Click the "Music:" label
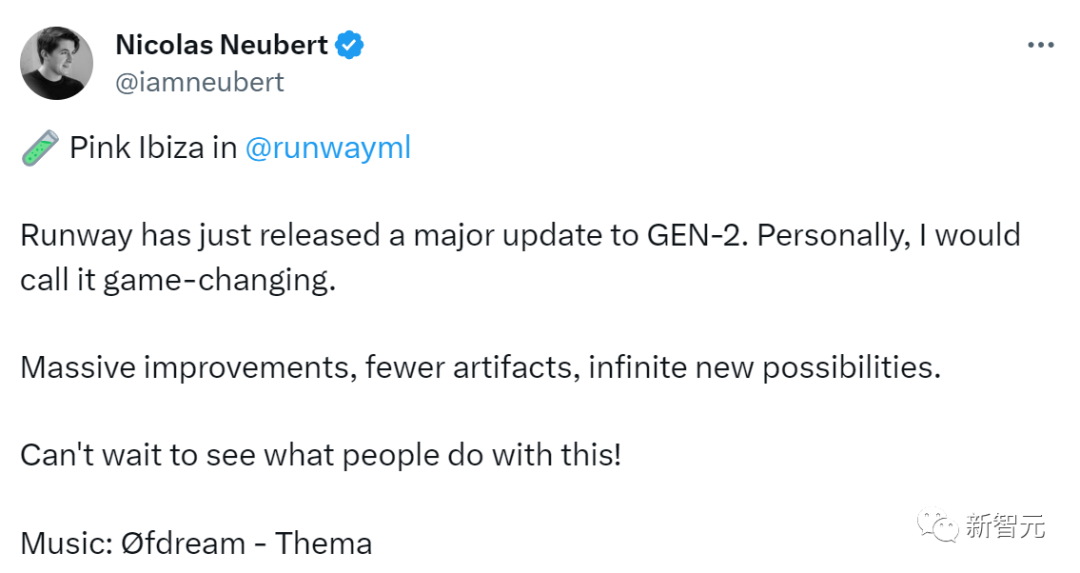 pyautogui.click(x=64, y=543)
